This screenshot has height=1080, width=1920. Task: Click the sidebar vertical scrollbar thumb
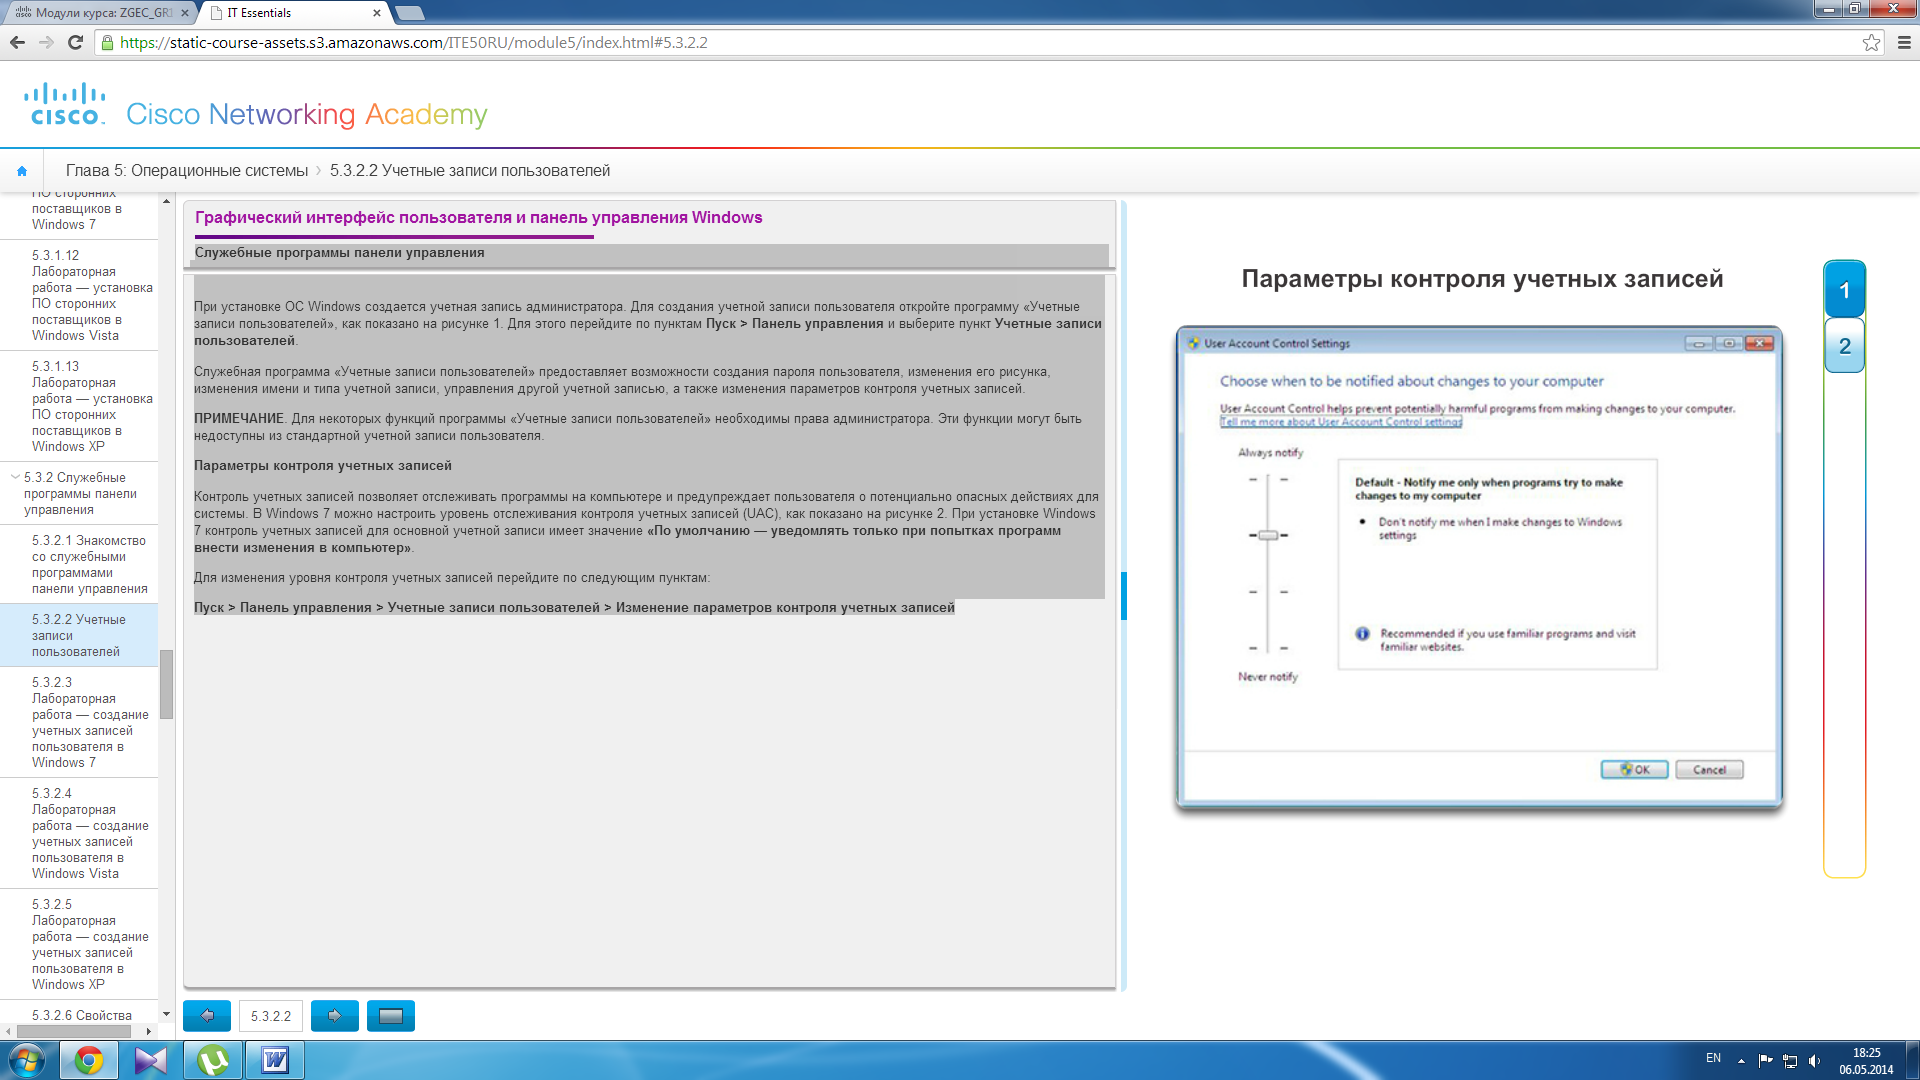click(166, 684)
